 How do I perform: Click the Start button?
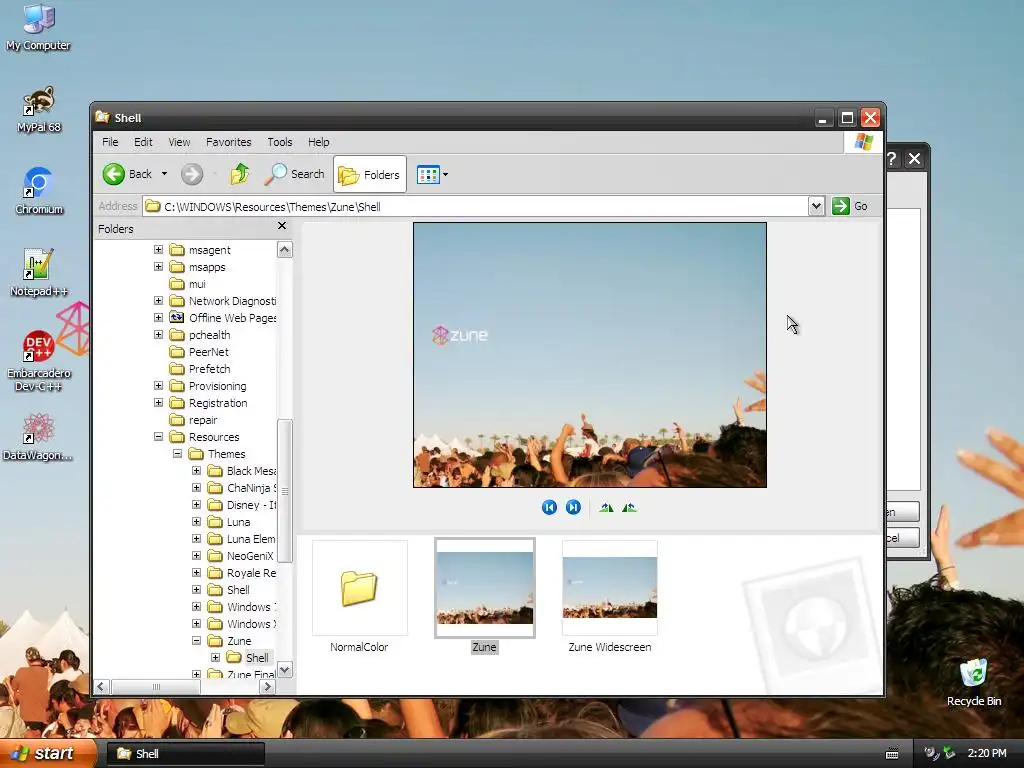(47, 753)
